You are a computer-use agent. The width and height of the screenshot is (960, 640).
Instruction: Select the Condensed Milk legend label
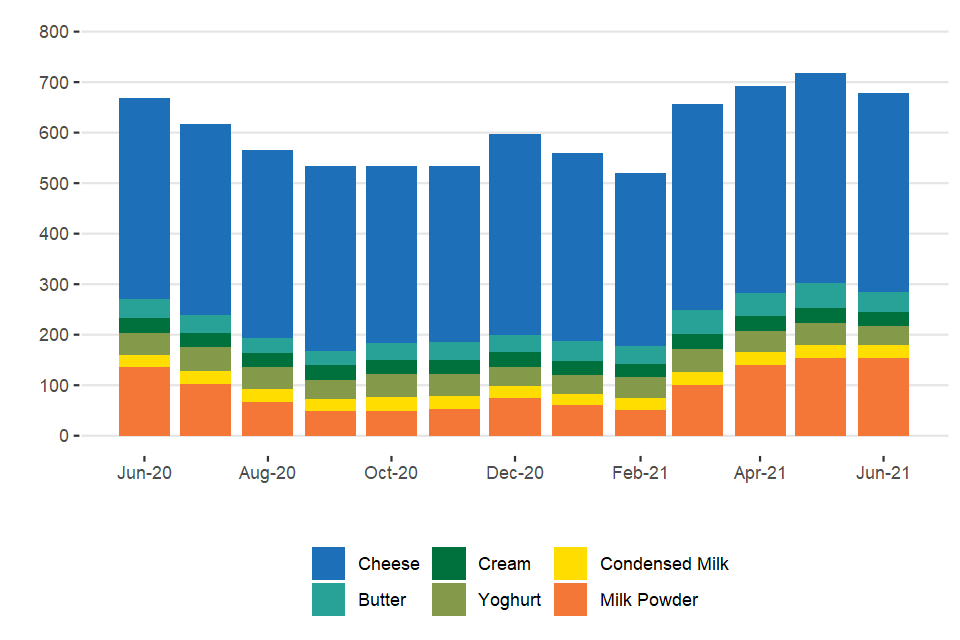tap(664, 564)
